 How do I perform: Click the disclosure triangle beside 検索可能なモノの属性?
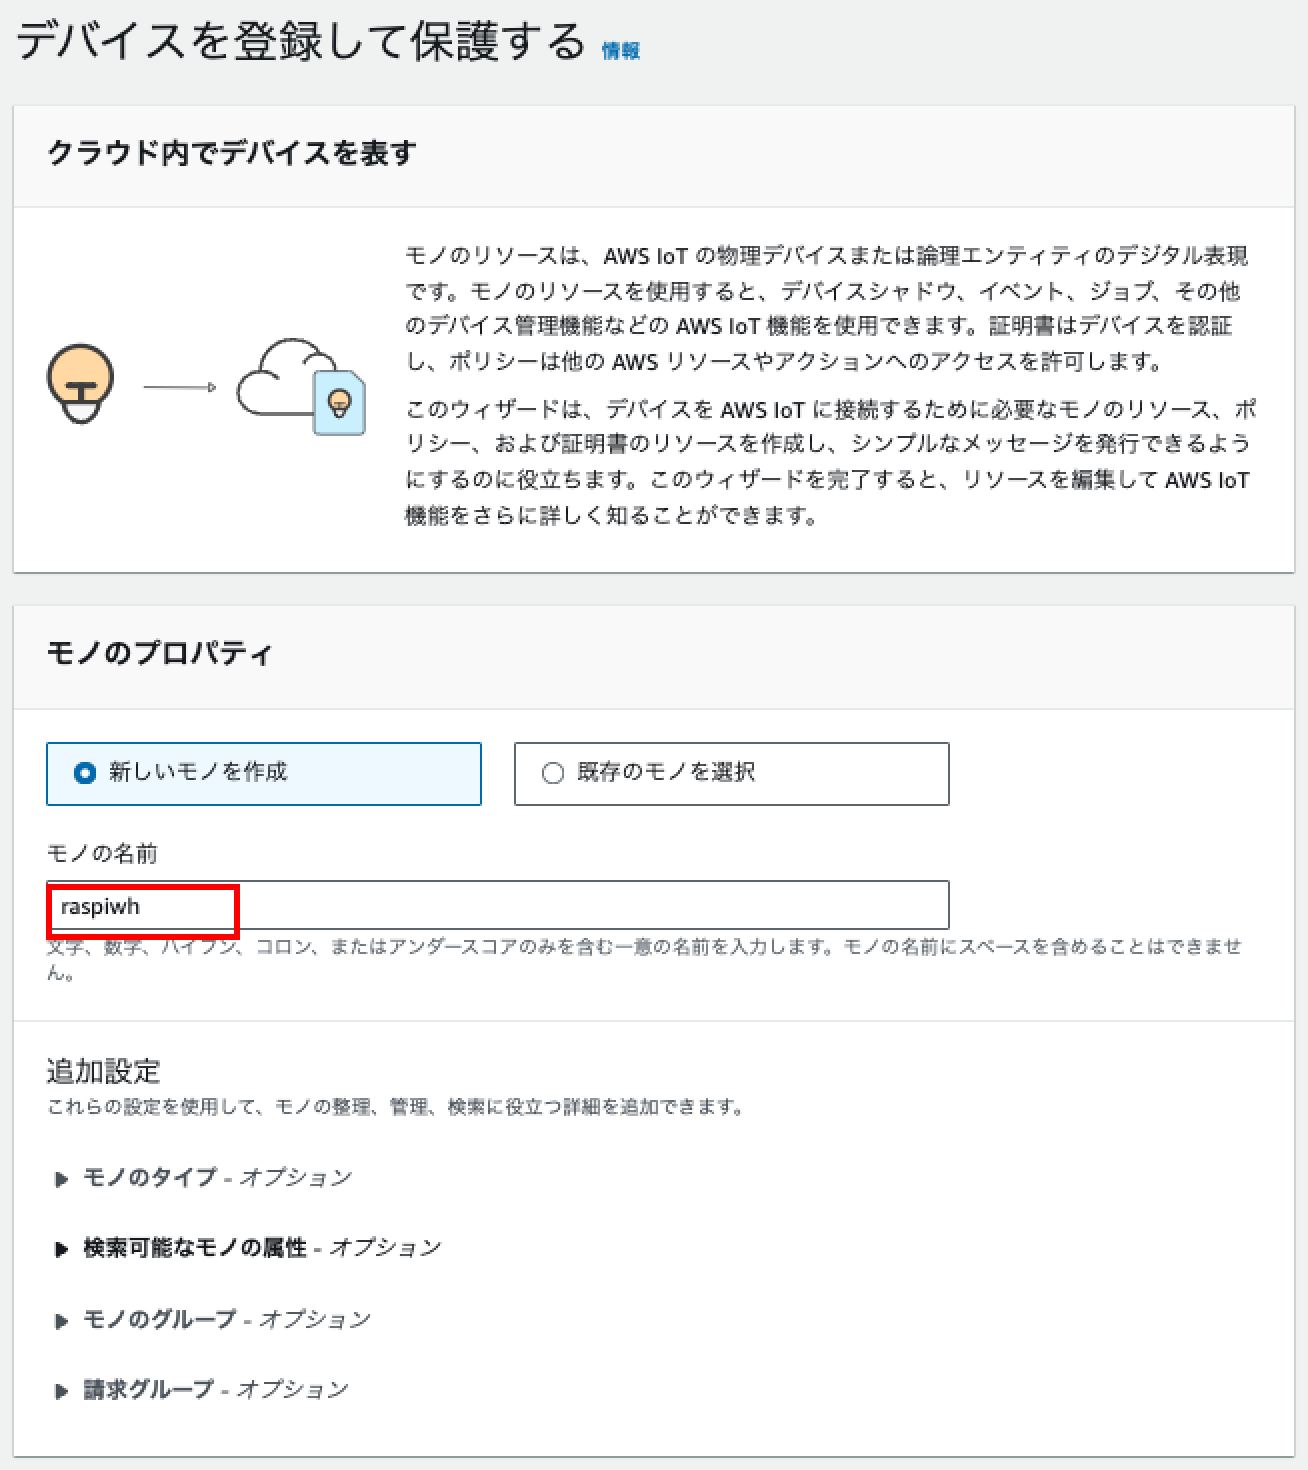(62, 1247)
